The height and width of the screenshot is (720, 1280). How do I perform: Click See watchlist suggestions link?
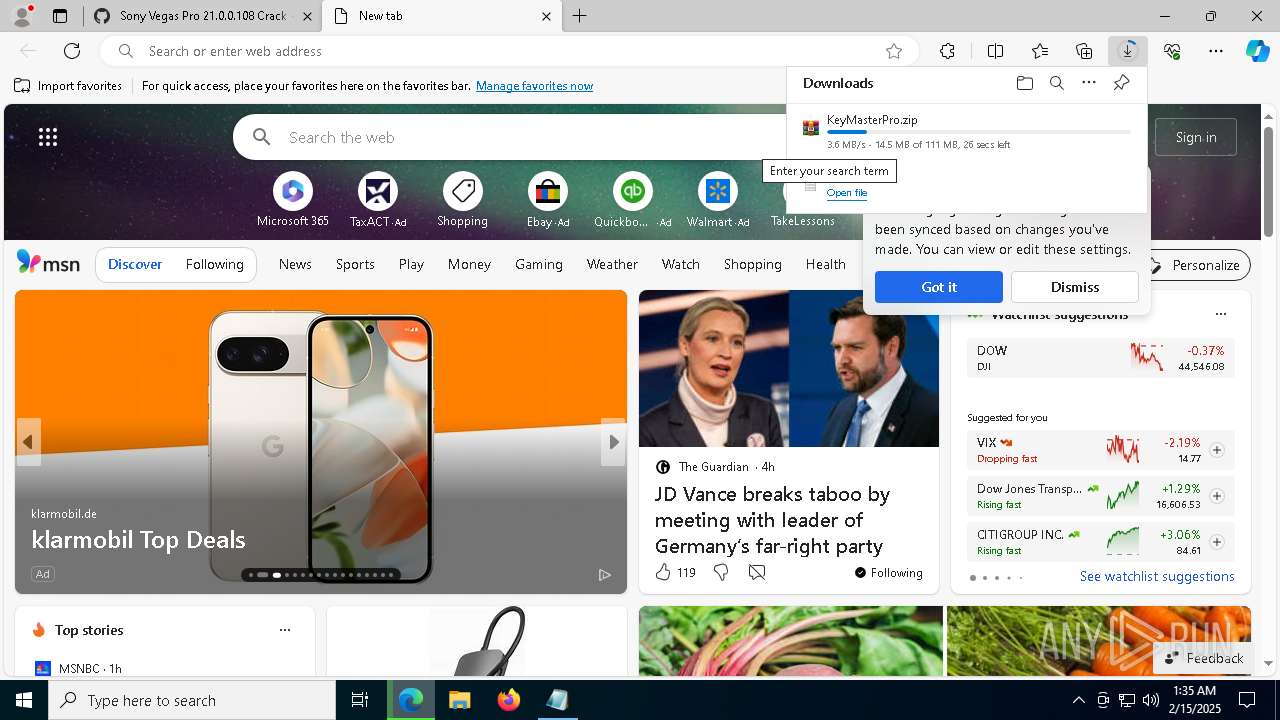click(1157, 576)
